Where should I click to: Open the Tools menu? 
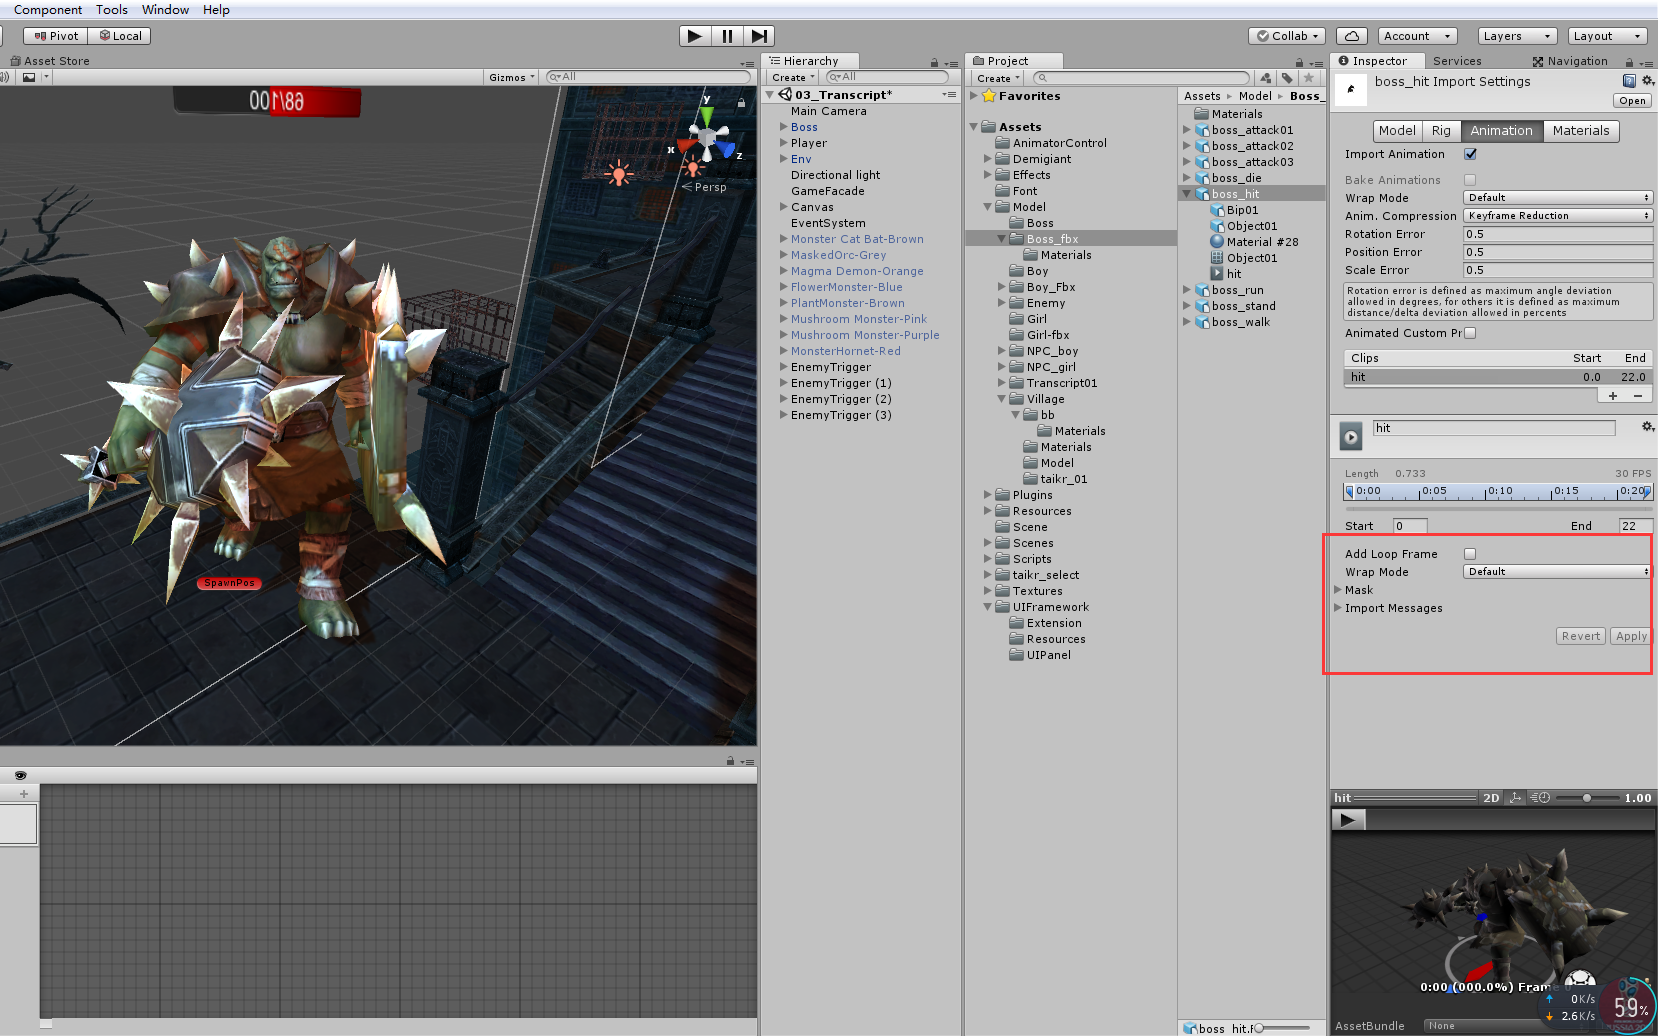click(112, 10)
